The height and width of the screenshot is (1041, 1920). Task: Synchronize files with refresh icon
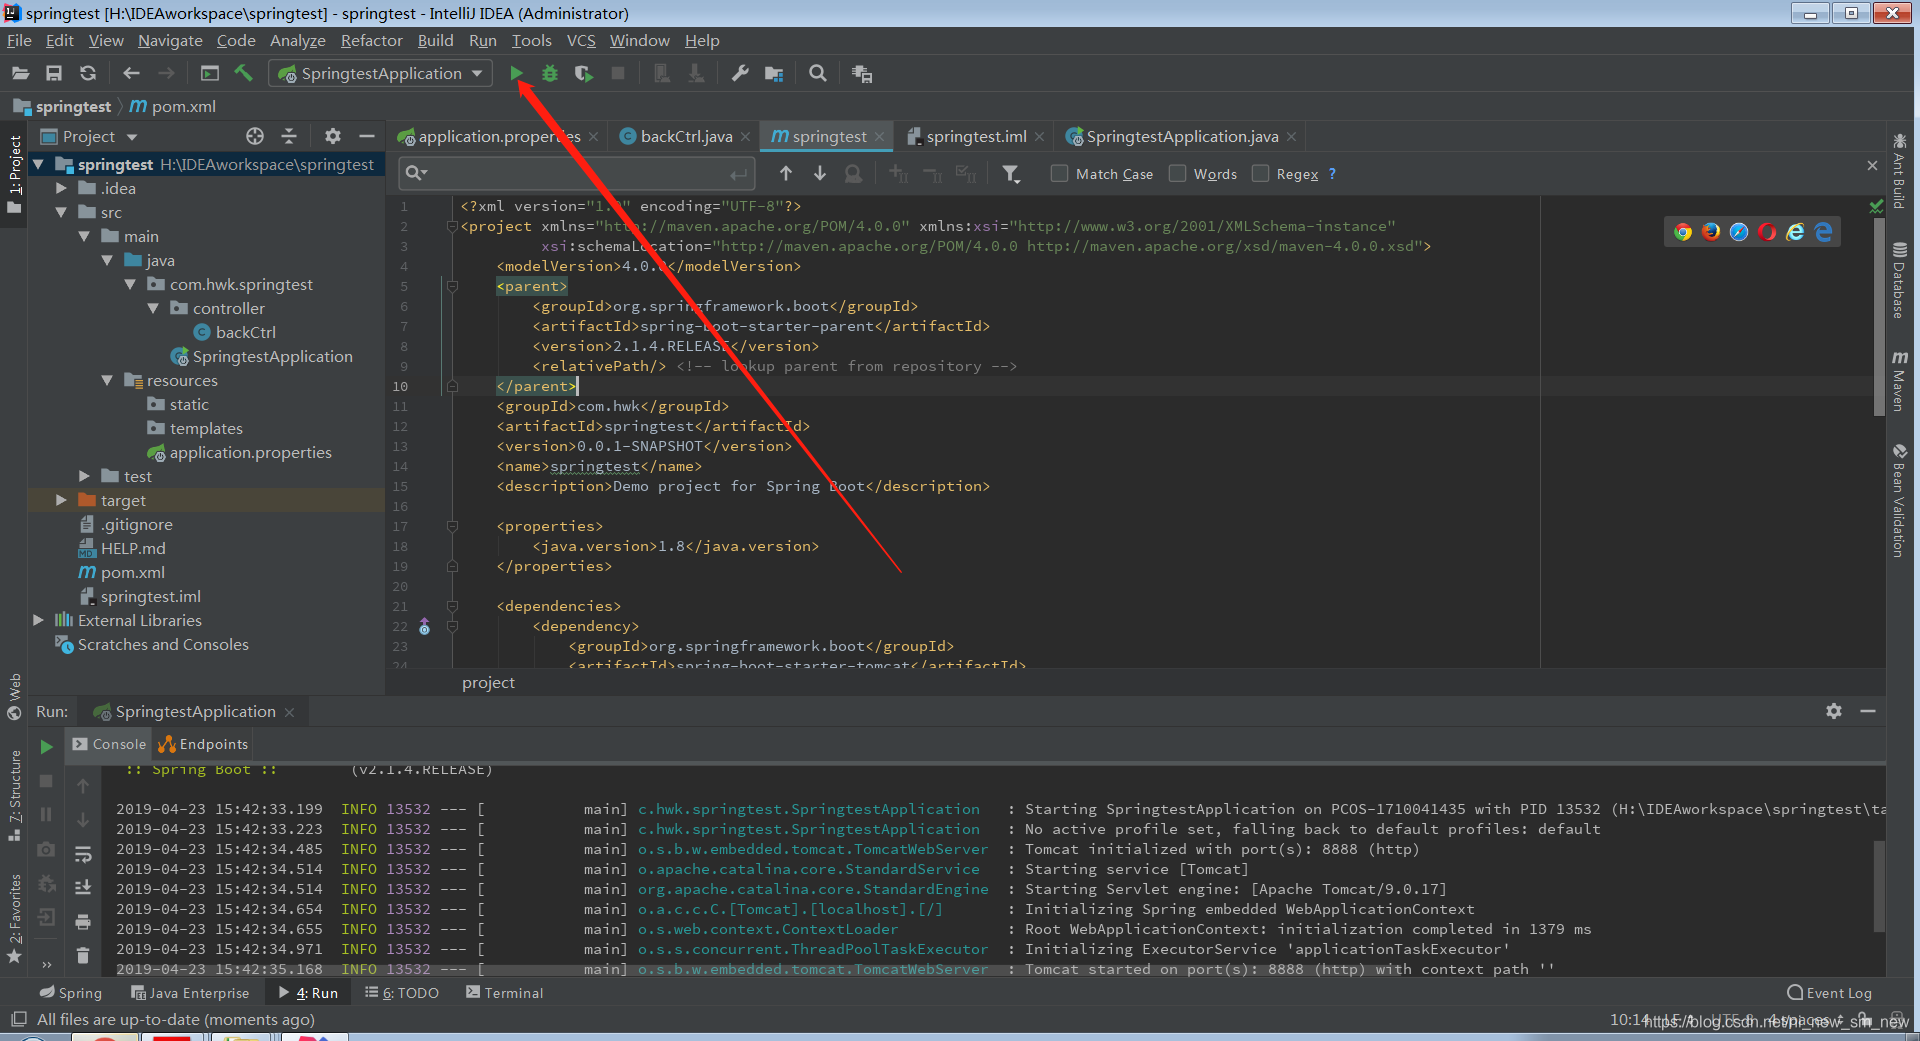(88, 73)
